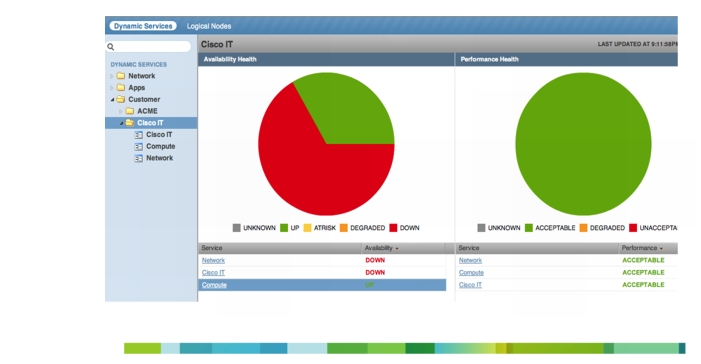The height and width of the screenshot is (364, 701).
Task: Open the Logical Nodes tab
Action: coord(209,26)
